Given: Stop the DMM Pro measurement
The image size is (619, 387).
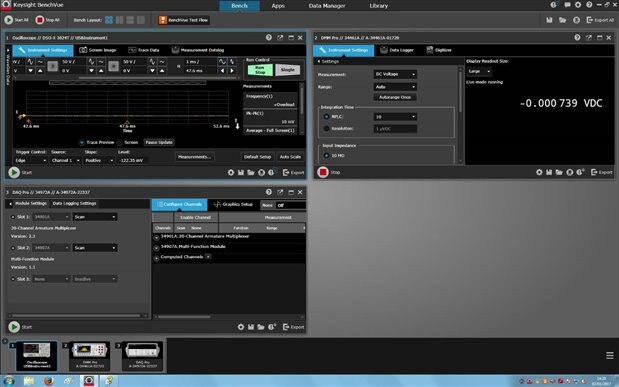Looking at the screenshot, I should (x=323, y=172).
